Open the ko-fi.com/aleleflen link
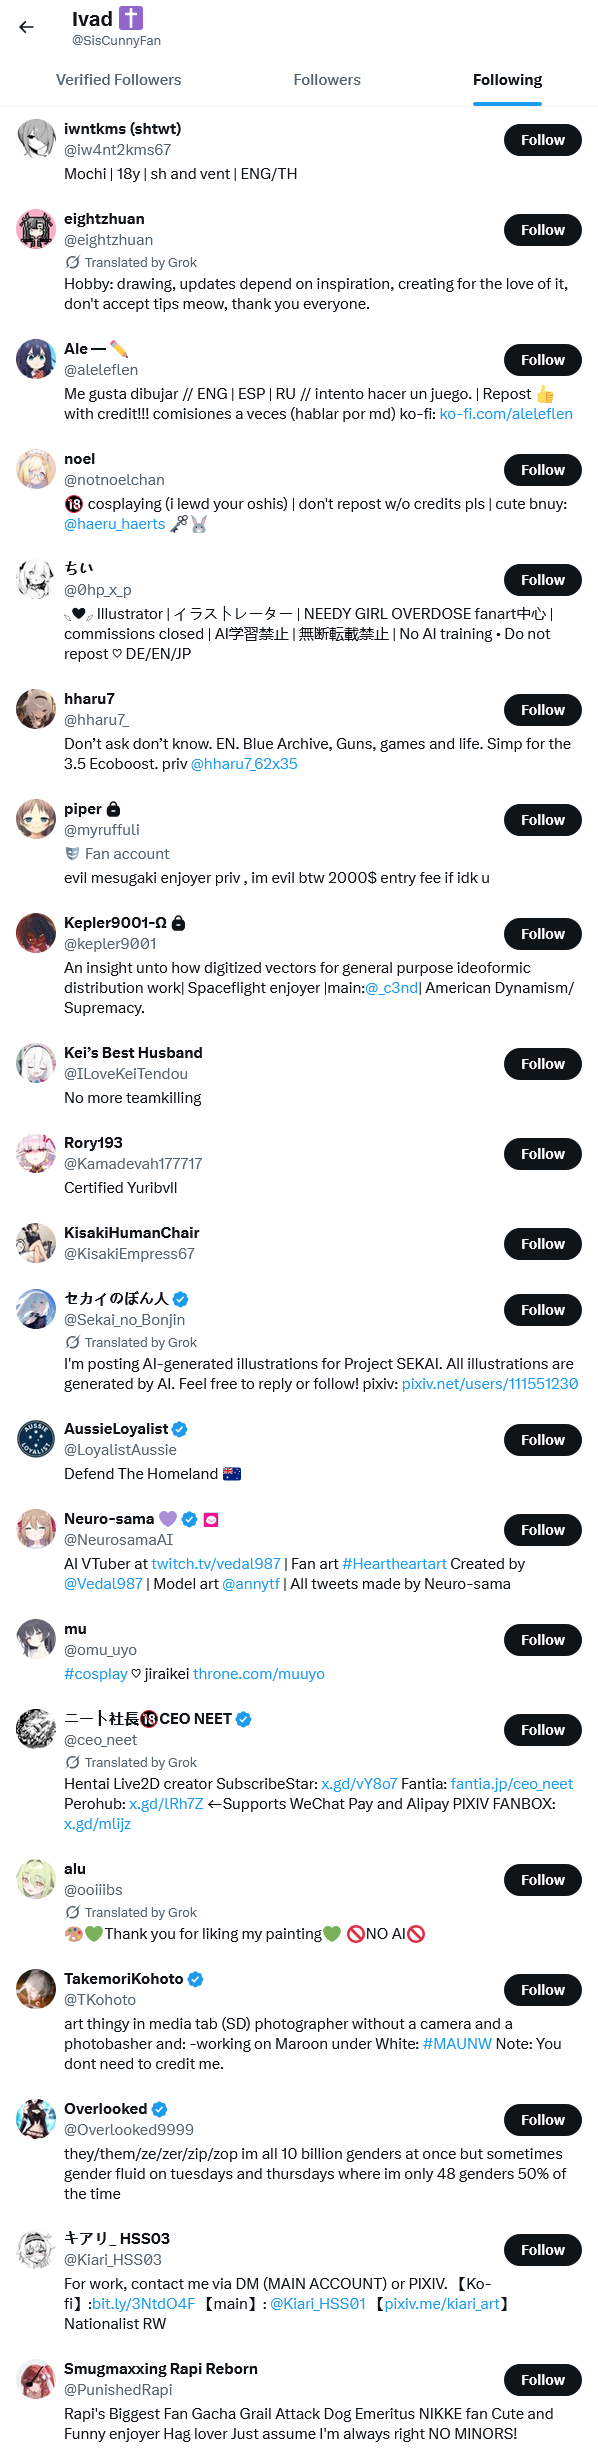Viewport: 598px width, 2458px height. pyautogui.click(x=506, y=414)
